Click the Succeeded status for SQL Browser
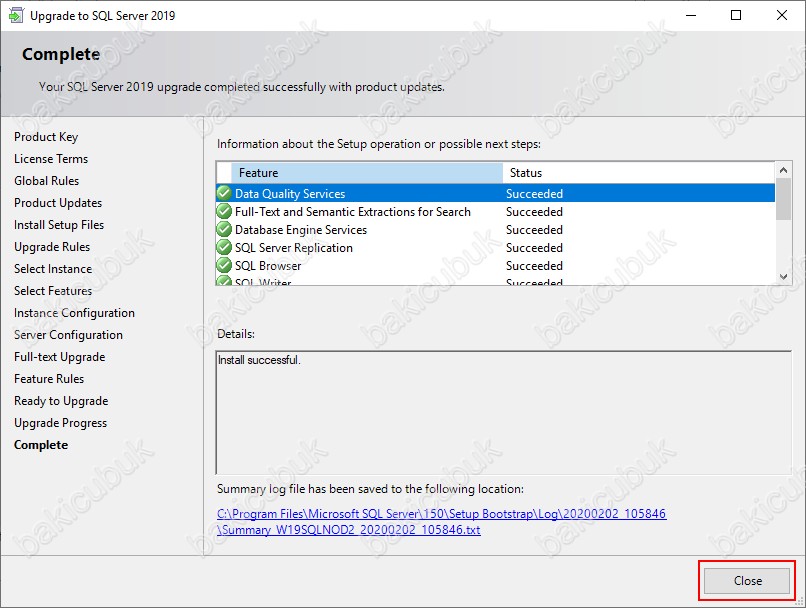 (x=534, y=266)
